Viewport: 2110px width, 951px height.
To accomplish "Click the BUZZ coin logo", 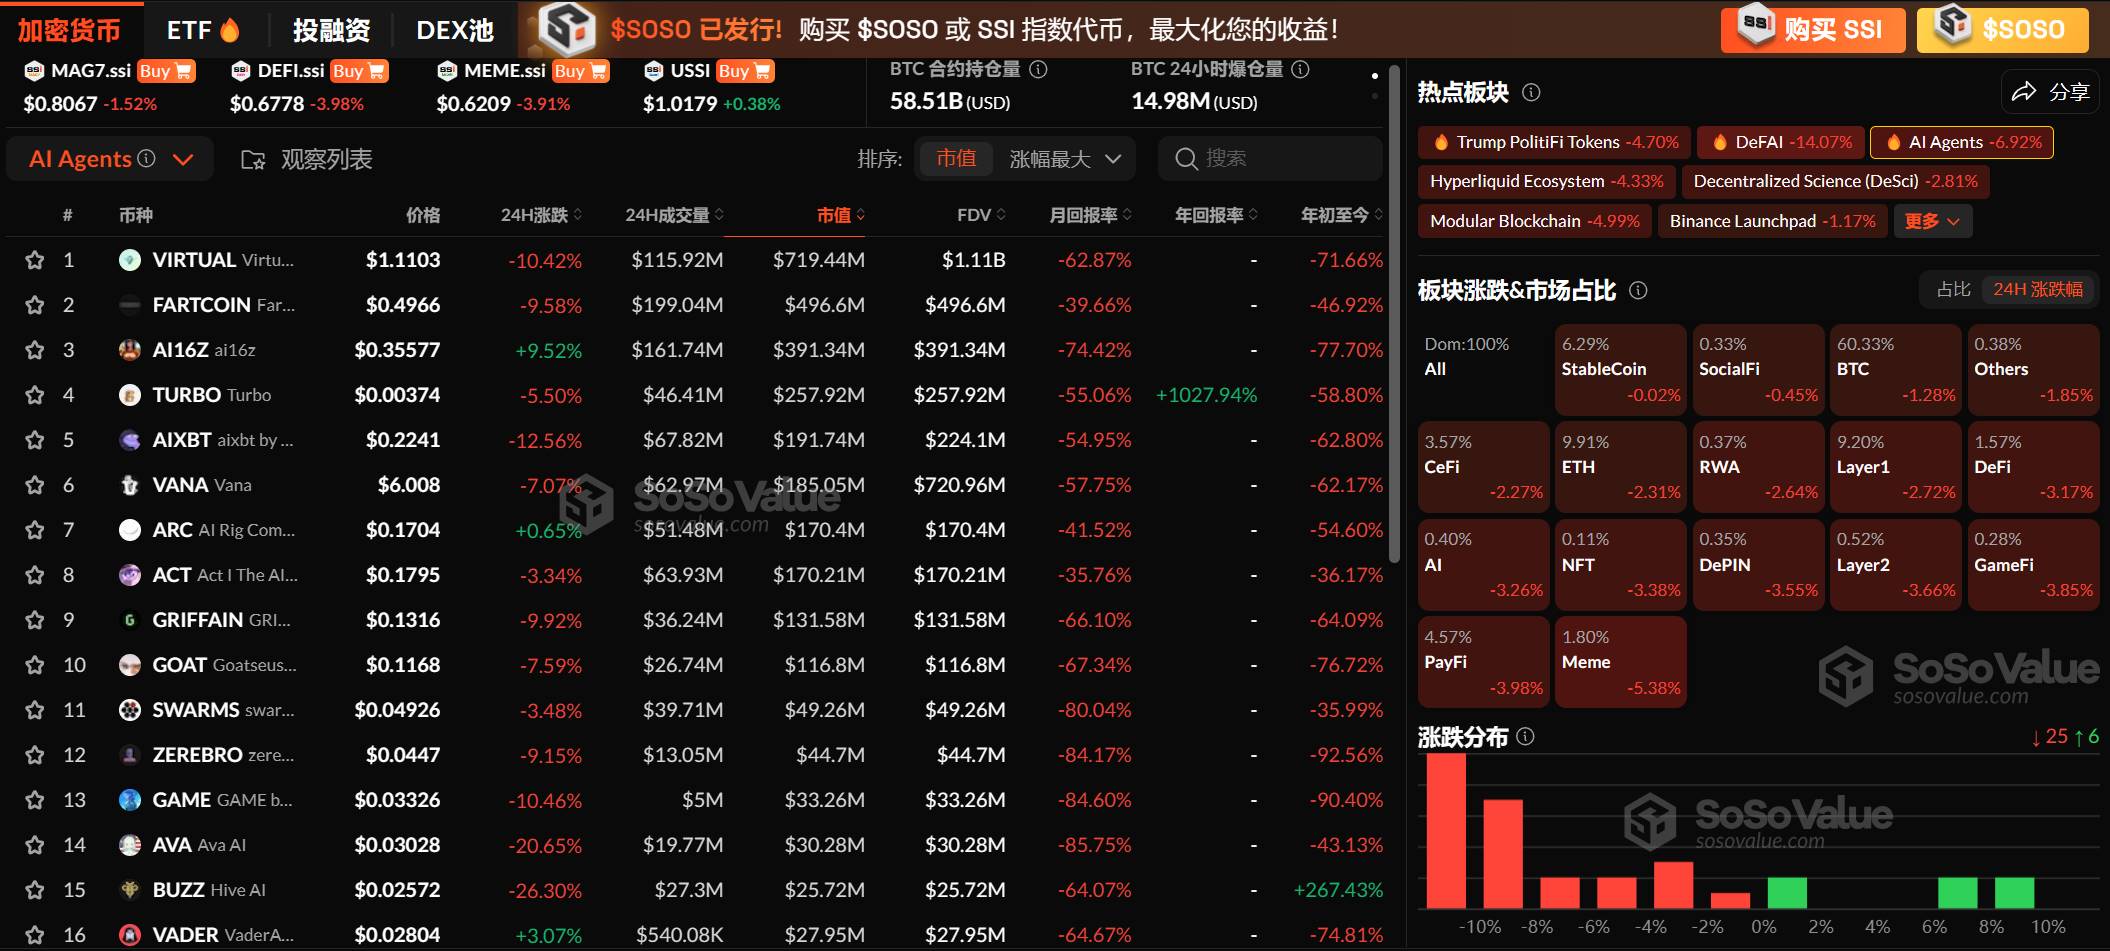I will tap(130, 890).
